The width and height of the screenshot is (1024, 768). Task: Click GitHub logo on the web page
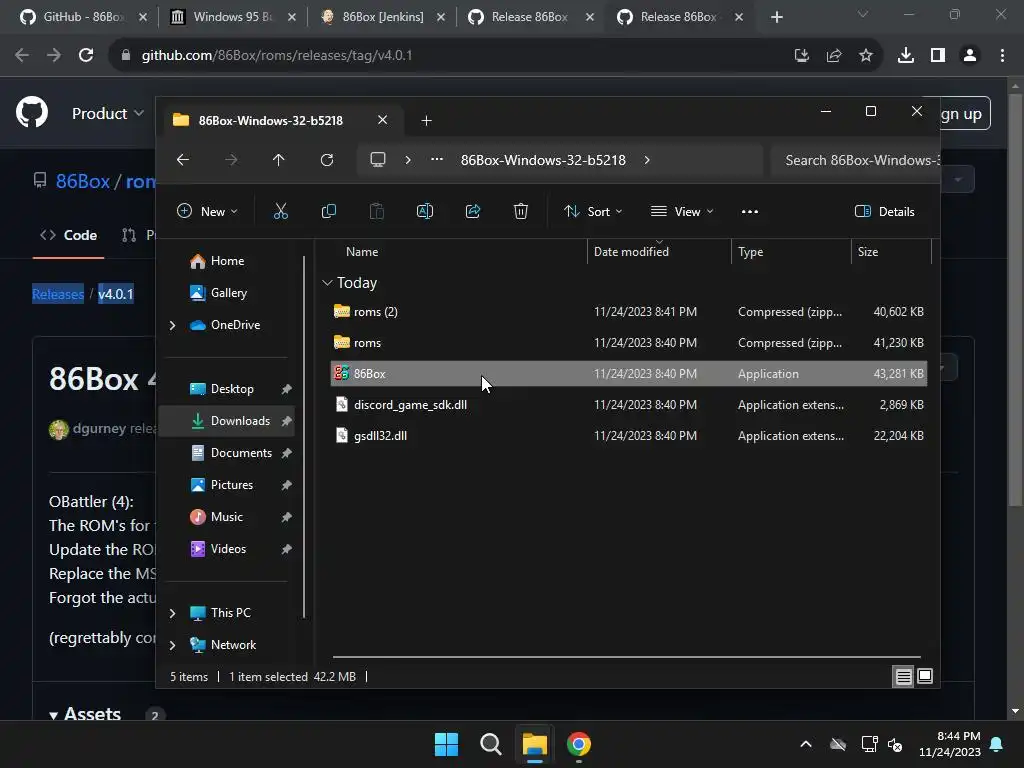coord(32,112)
